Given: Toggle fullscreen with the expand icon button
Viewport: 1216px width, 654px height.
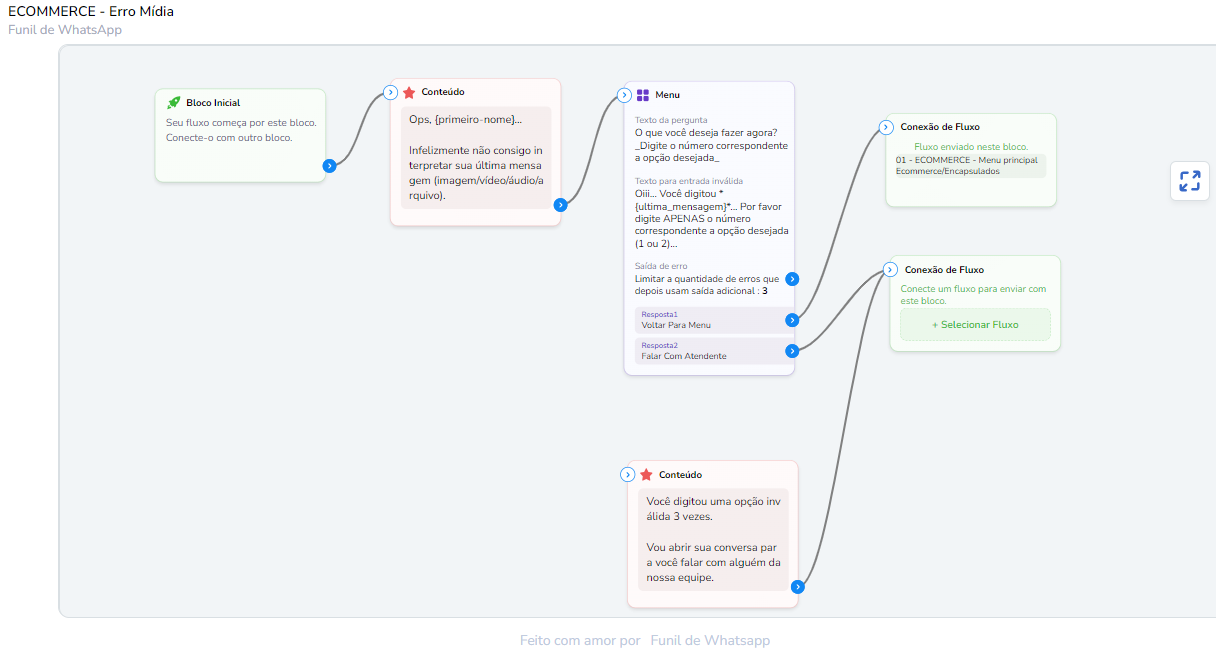Looking at the screenshot, I should coord(1189,181).
